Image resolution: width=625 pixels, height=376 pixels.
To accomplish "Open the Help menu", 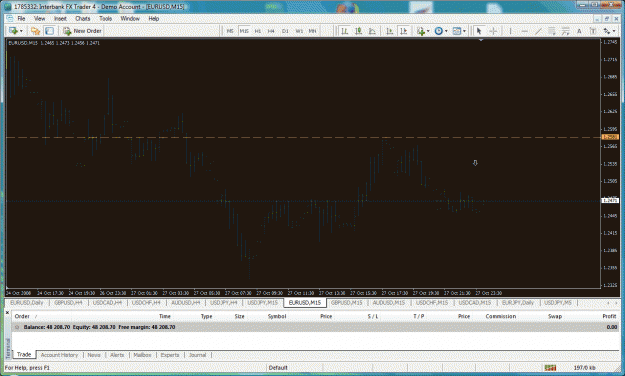I will (153, 18).
